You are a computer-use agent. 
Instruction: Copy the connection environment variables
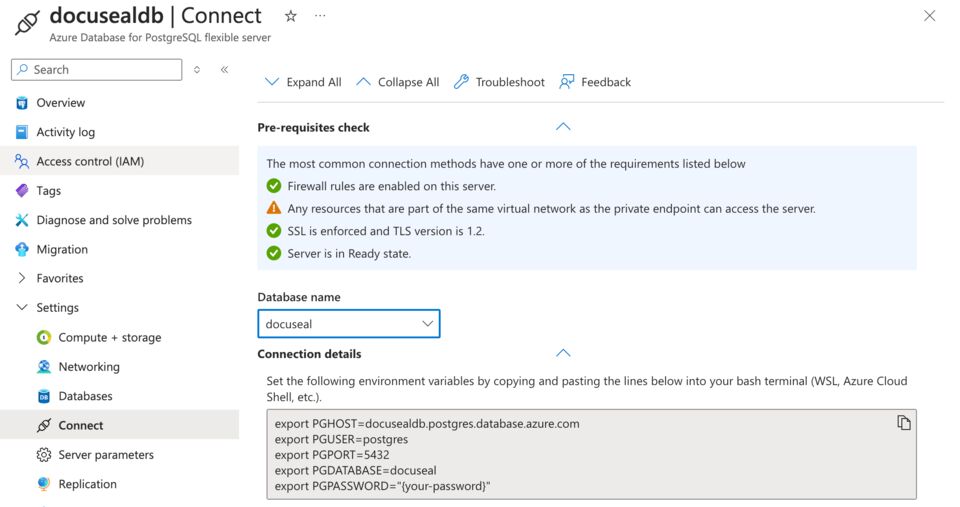[904, 422]
